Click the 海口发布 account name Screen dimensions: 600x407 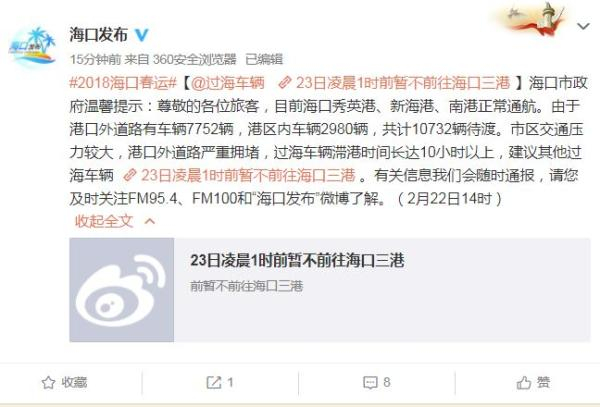click(98, 35)
